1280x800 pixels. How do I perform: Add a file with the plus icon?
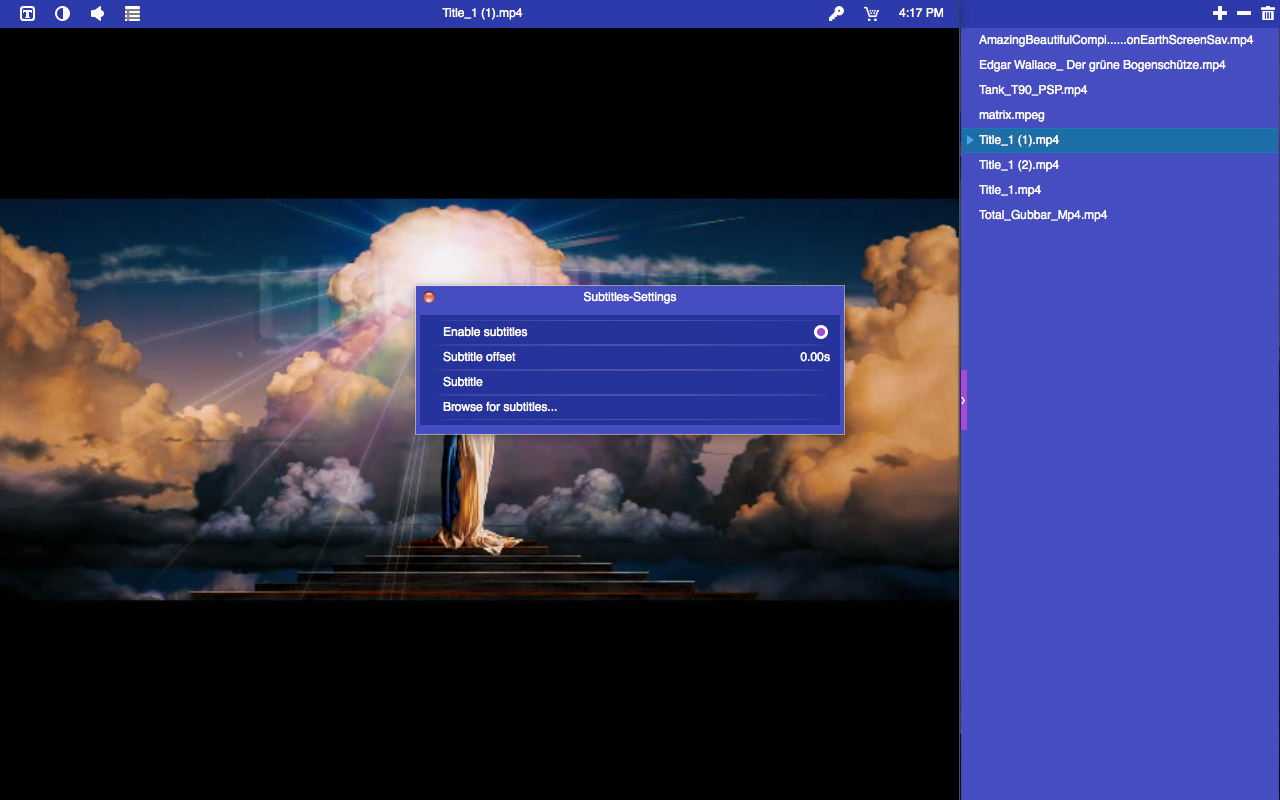coord(1219,13)
